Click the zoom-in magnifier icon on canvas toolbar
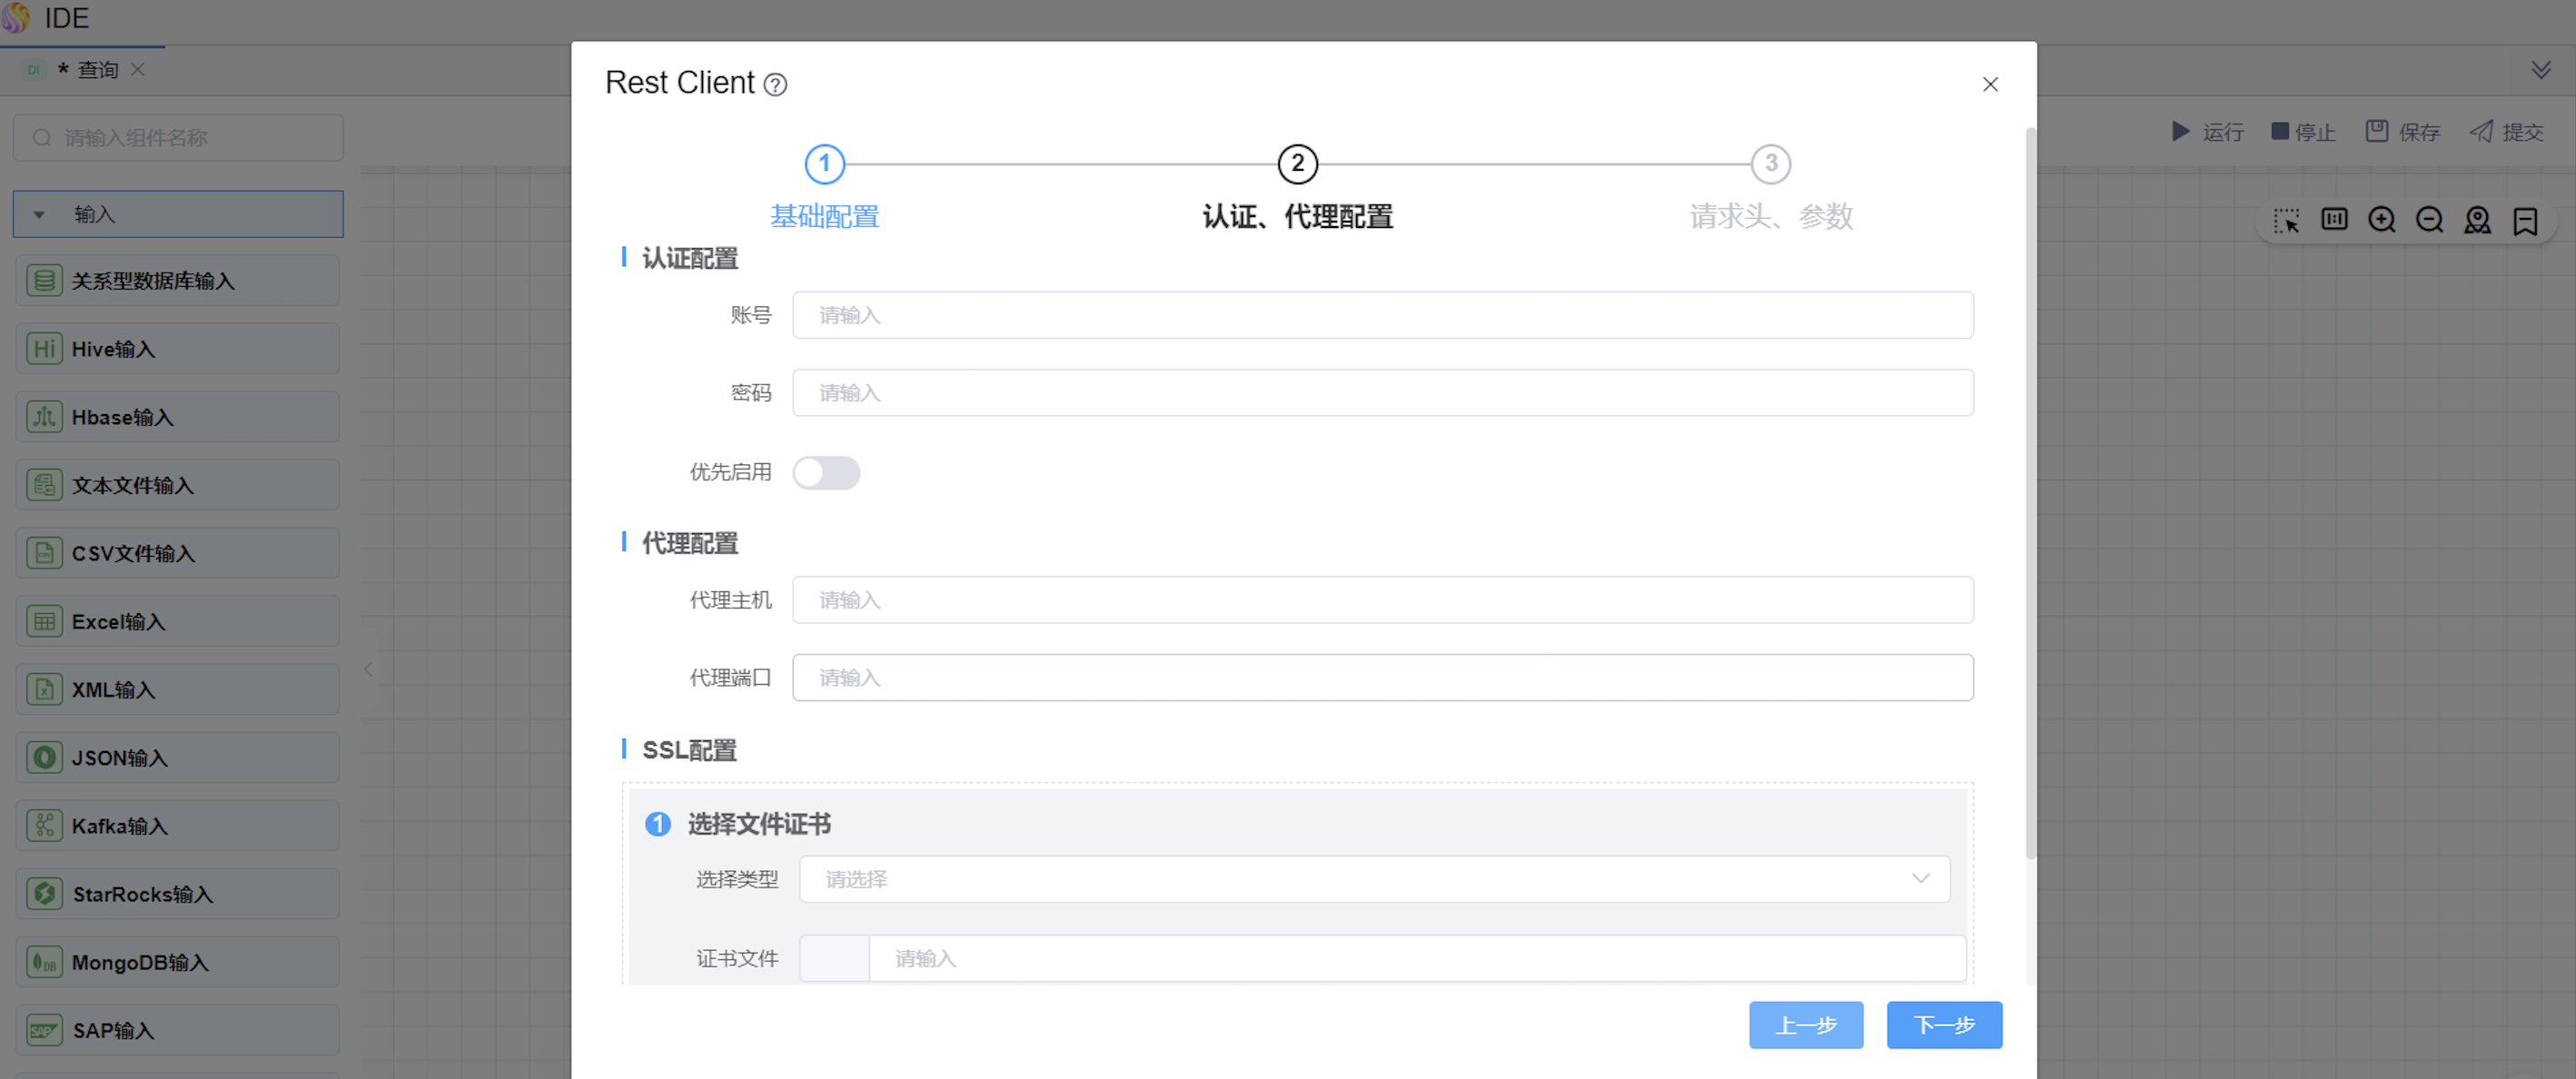2576x1079 pixels. 2382,220
